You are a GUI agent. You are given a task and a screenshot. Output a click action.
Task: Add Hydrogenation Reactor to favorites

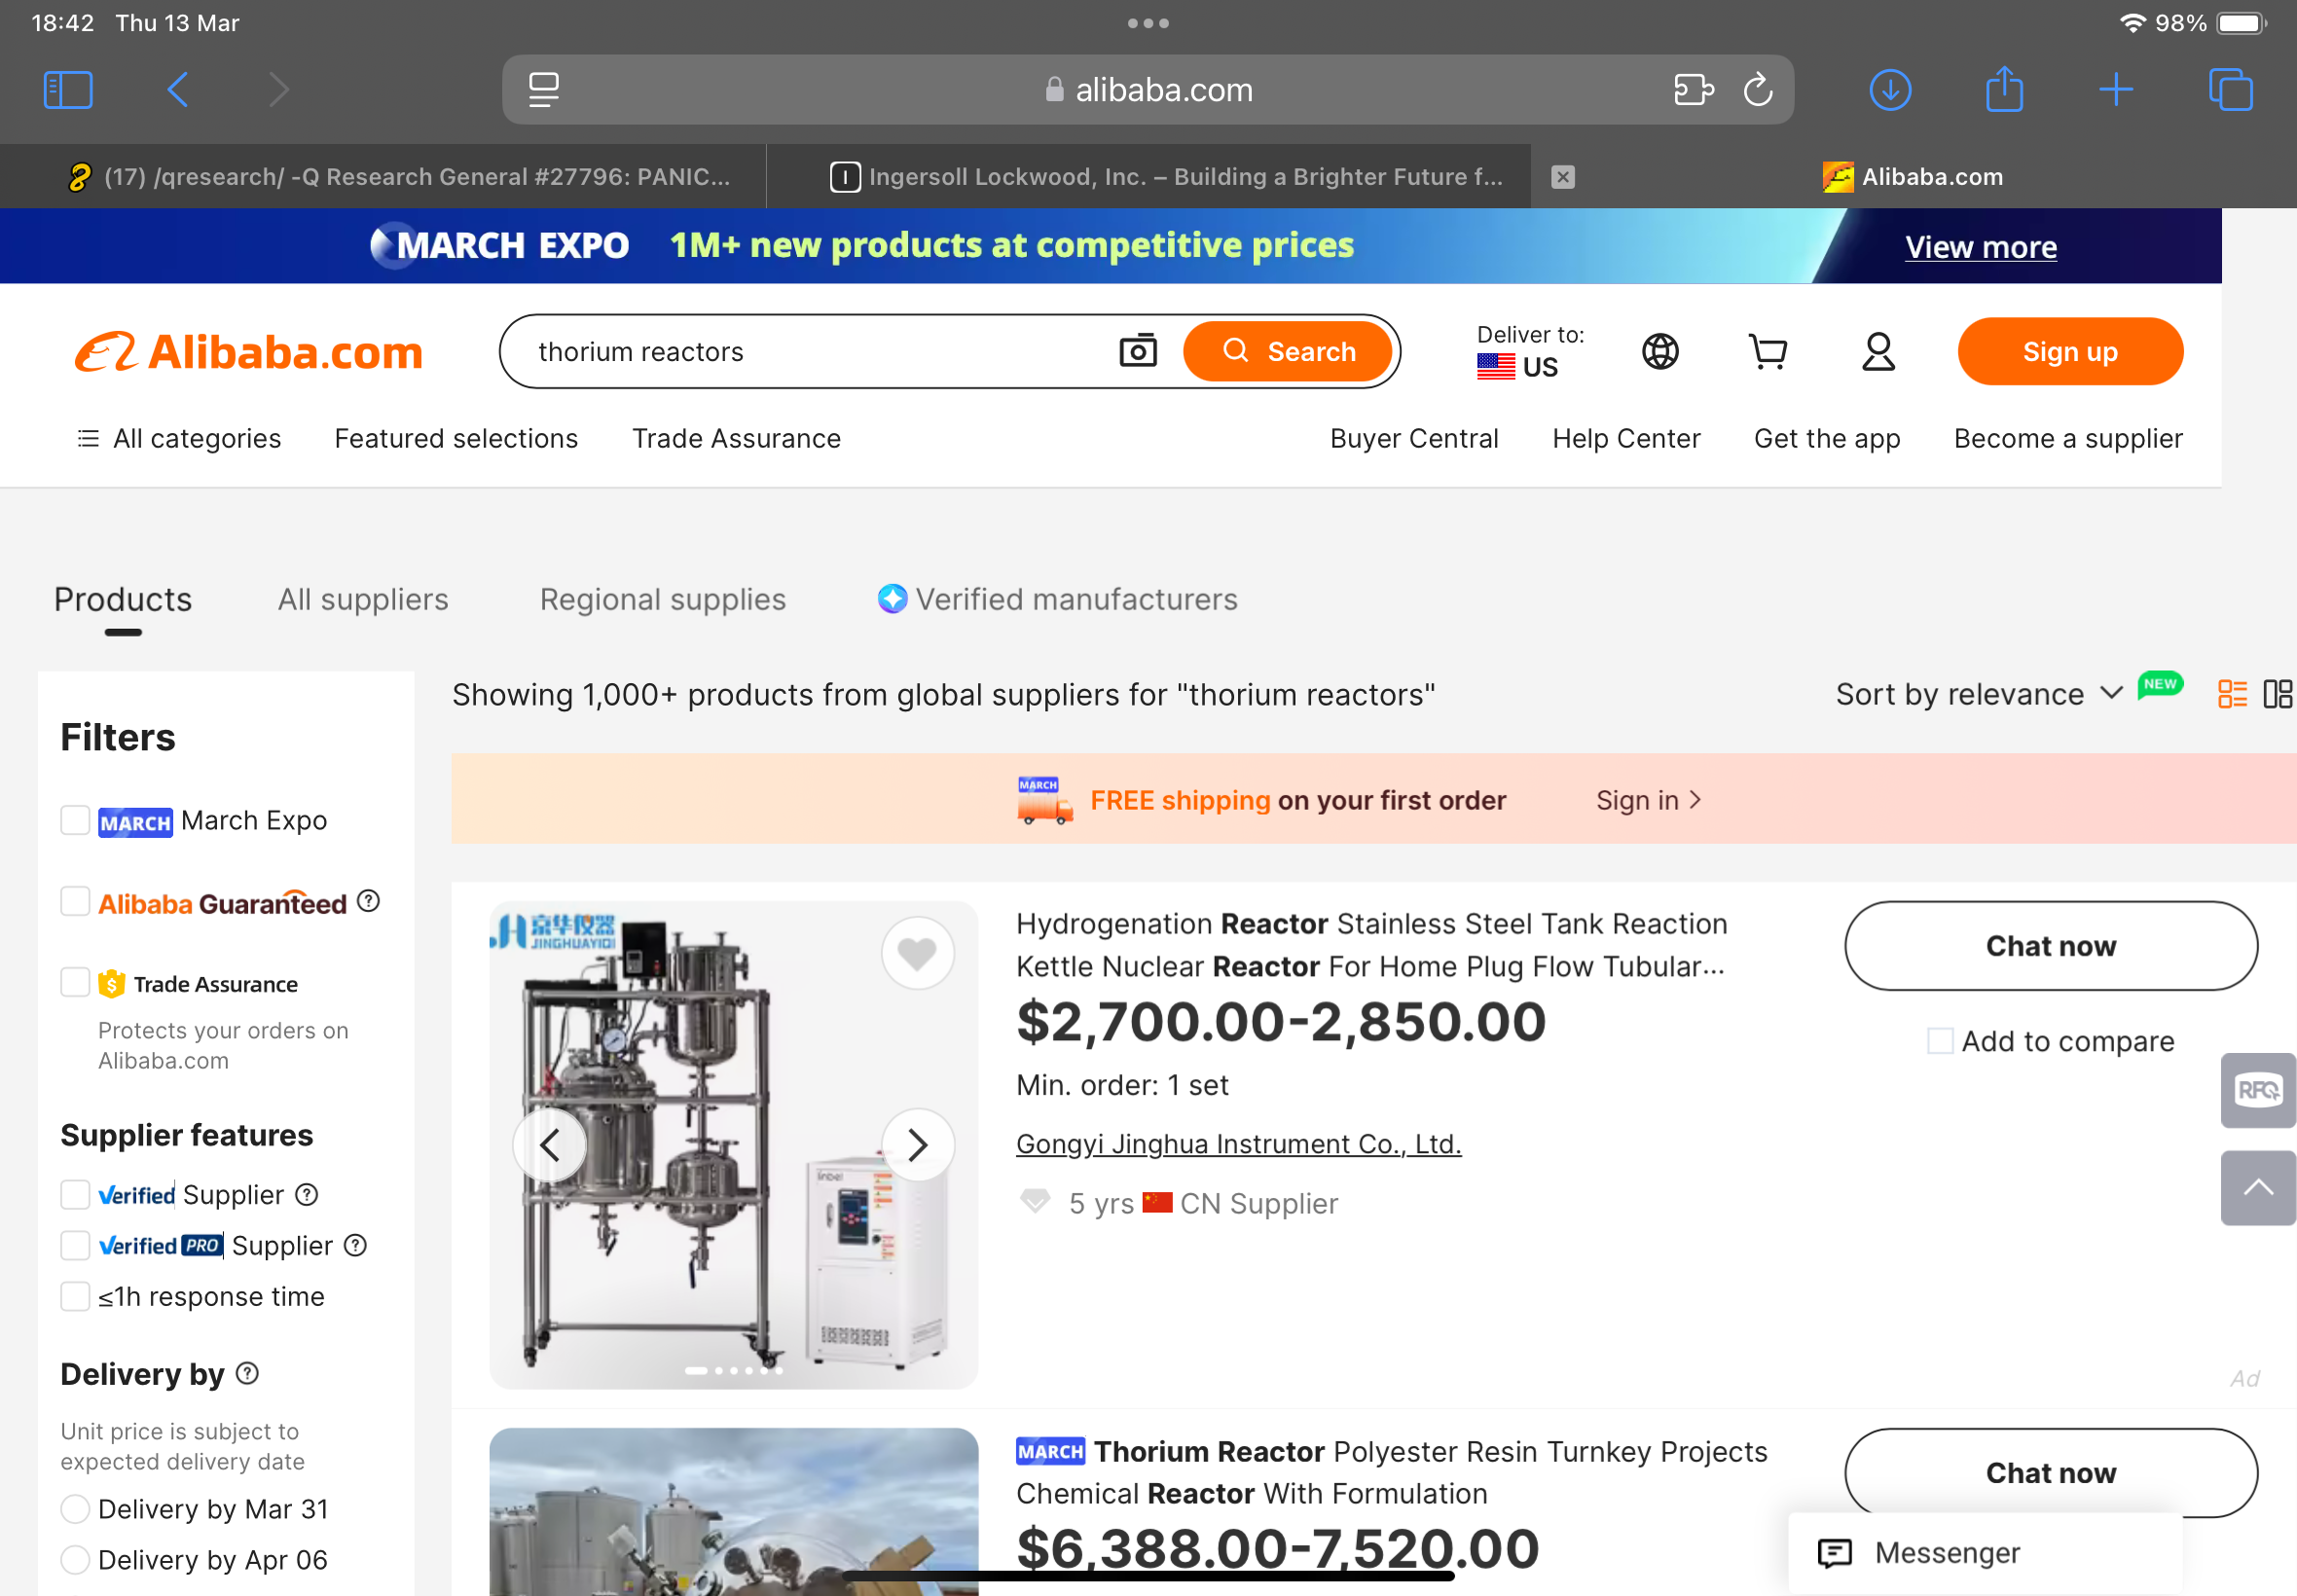pos(917,953)
